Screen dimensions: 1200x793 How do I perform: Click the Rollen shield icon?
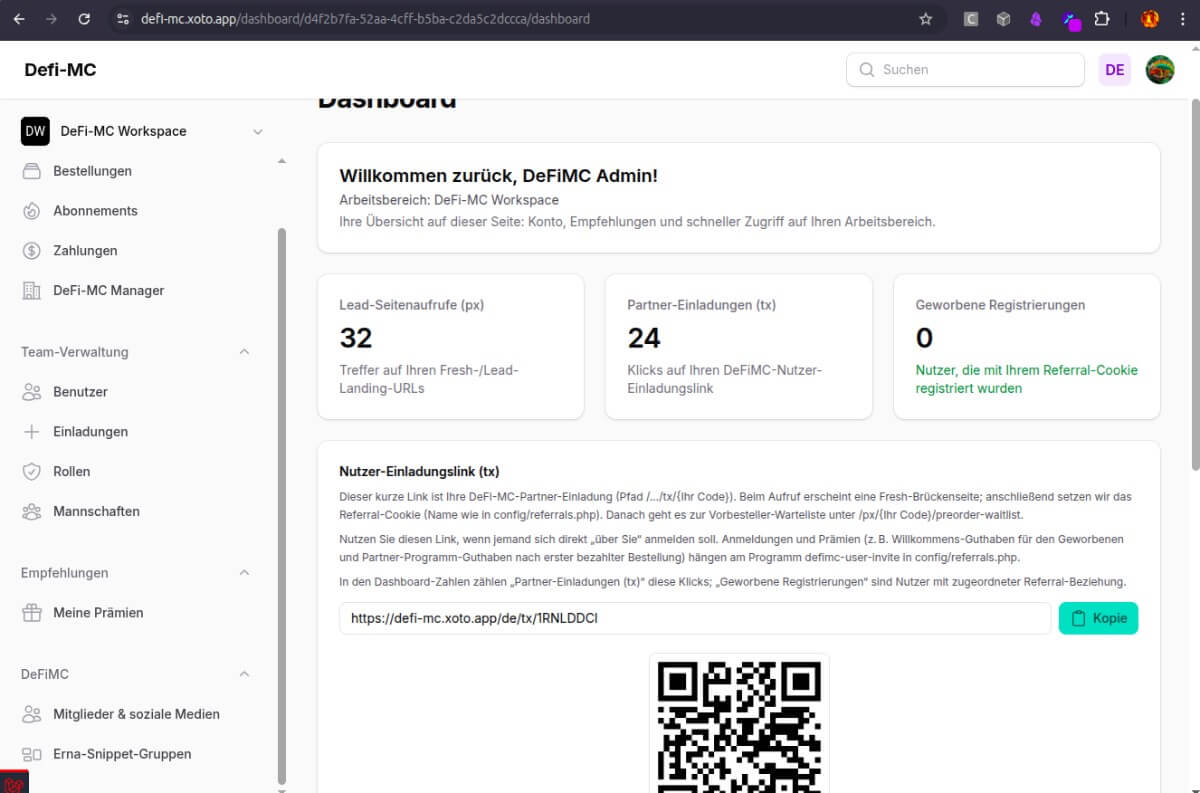tap(32, 472)
